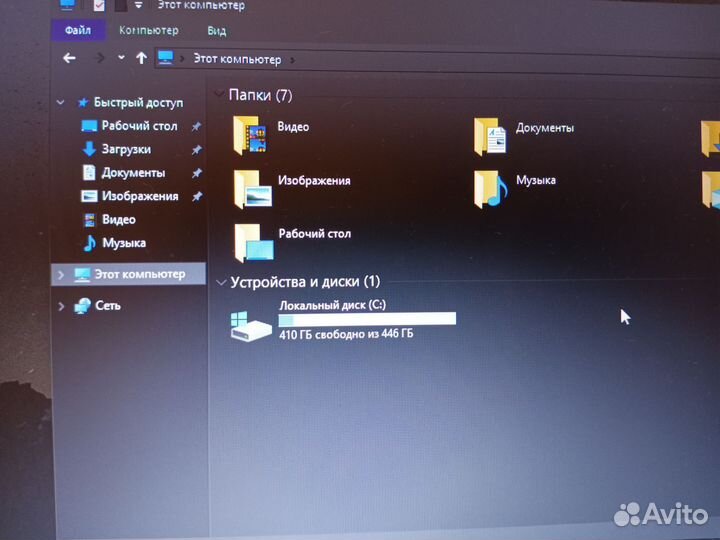This screenshot has height=540, width=720.
Task: Expand the chevron after Этот компьютер in address bar
Action: [x=292, y=60]
